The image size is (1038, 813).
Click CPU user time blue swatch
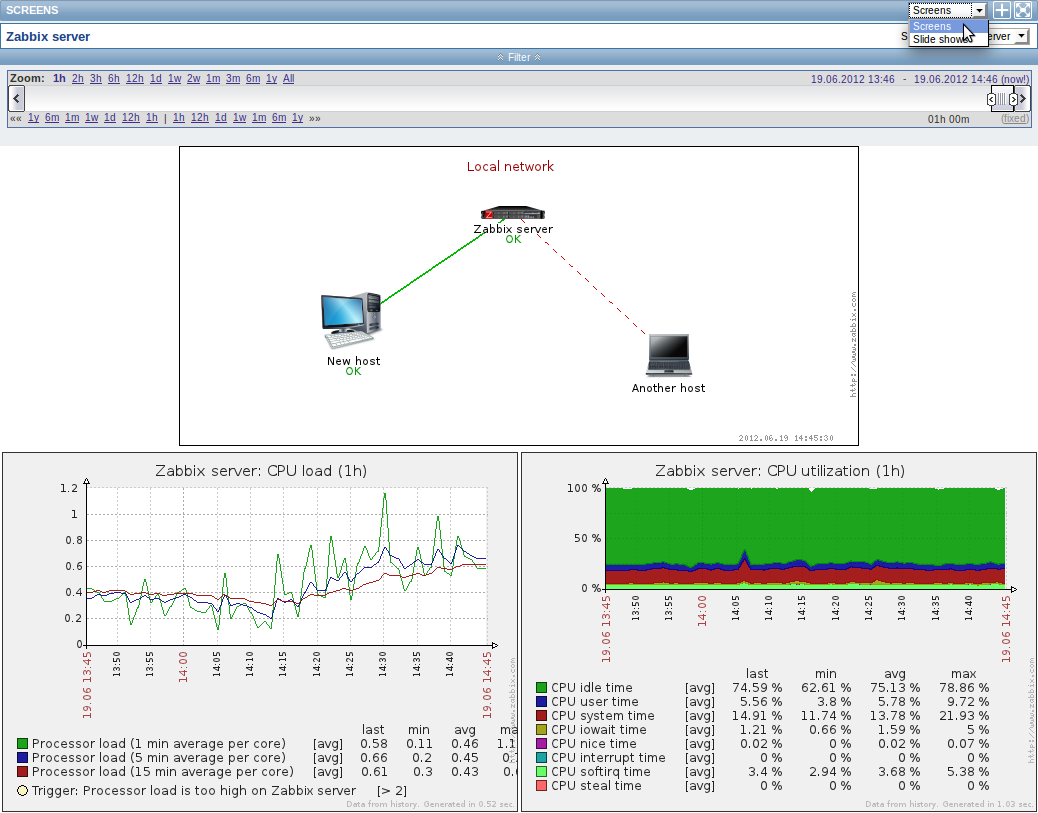(x=542, y=701)
